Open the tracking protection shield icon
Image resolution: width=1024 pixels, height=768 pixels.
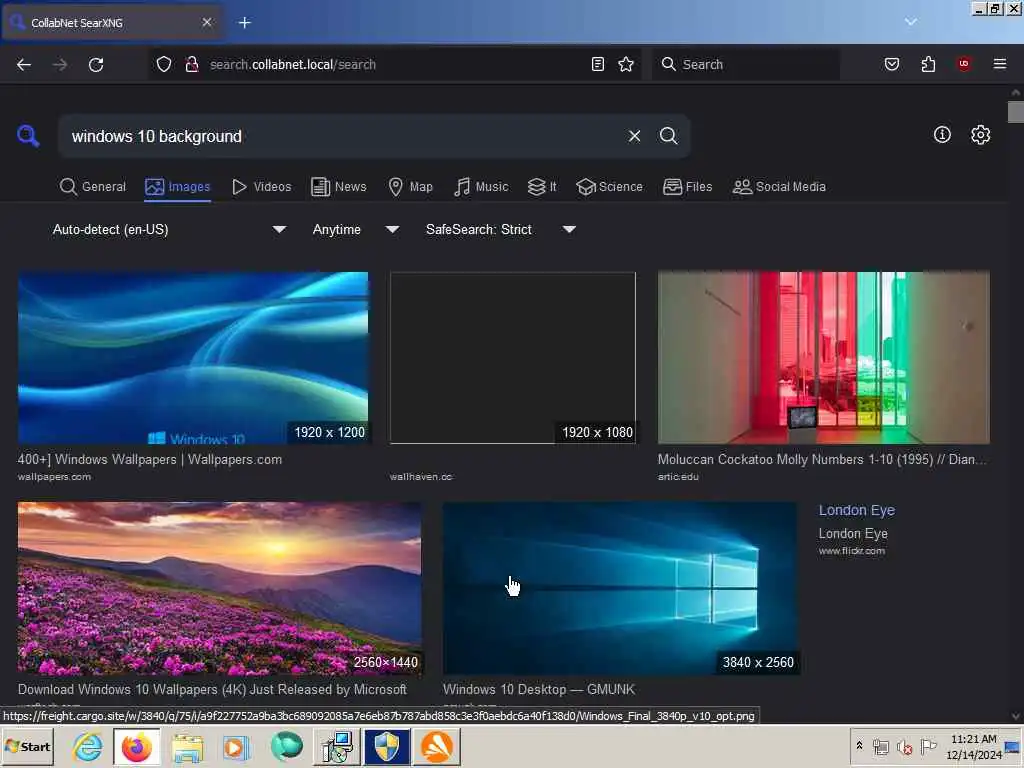tap(164, 64)
